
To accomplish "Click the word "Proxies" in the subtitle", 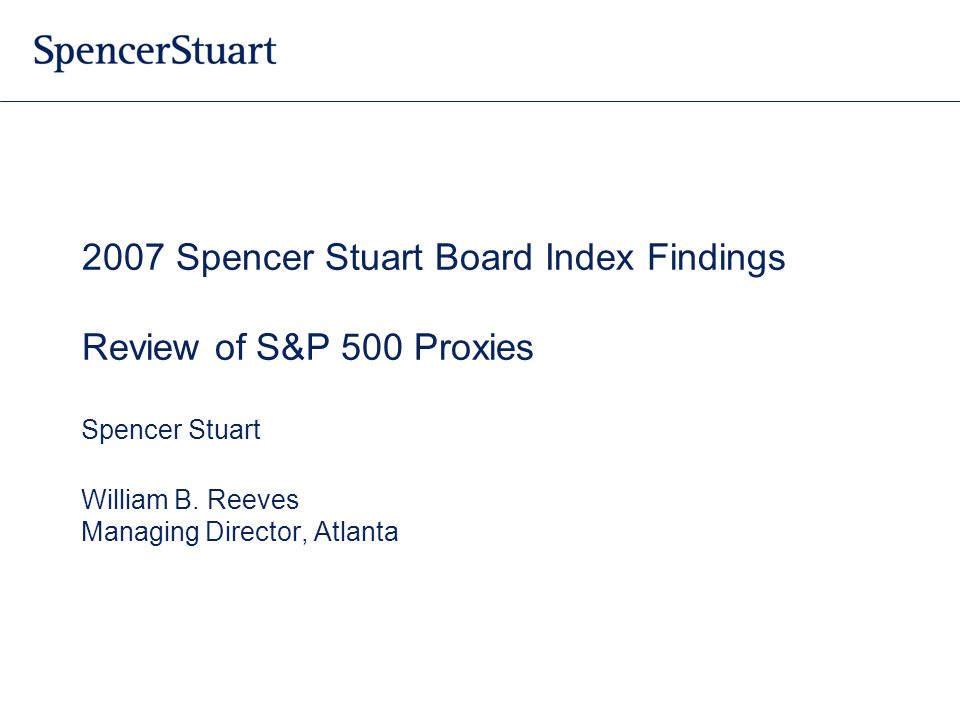I will tap(473, 348).
